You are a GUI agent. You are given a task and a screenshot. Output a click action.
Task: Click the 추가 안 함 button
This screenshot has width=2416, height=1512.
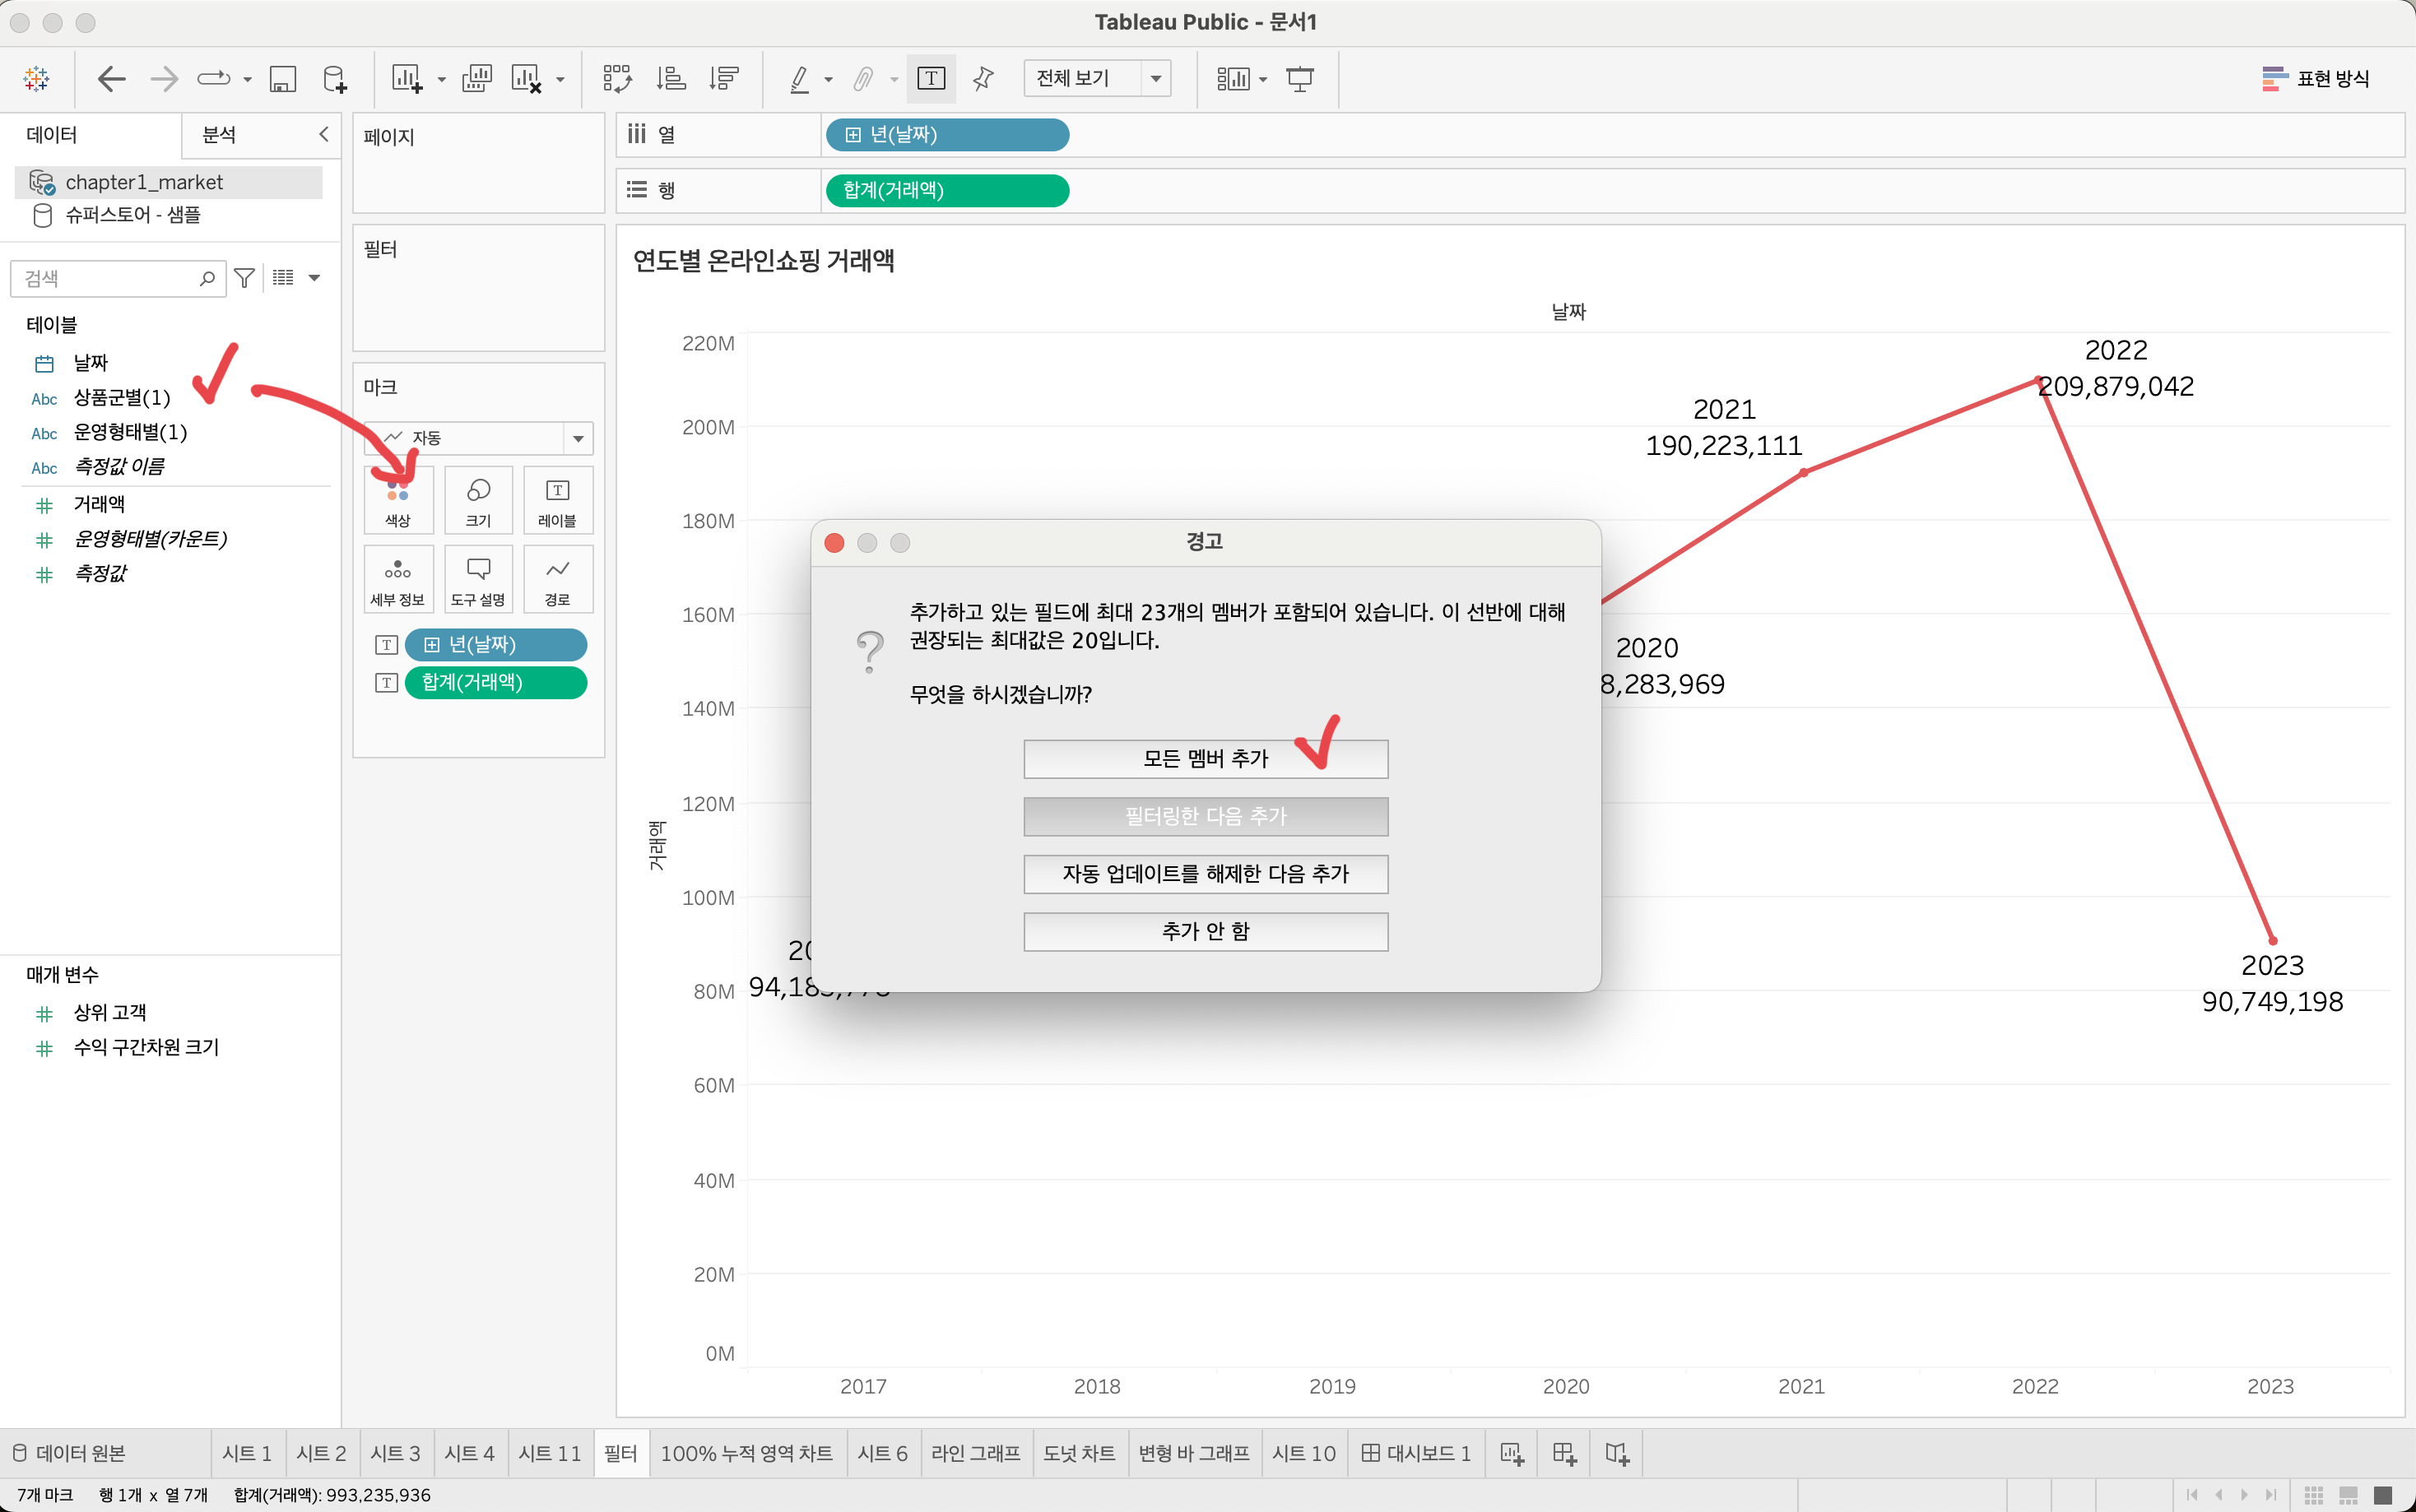1205,931
